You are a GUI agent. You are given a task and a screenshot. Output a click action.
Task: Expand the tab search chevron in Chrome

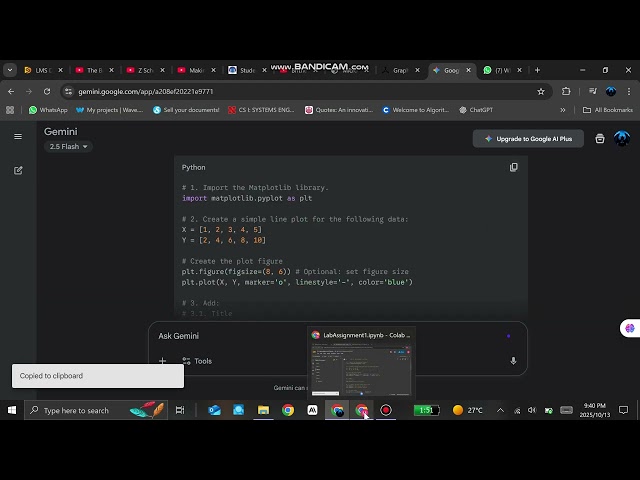(x=10, y=70)
